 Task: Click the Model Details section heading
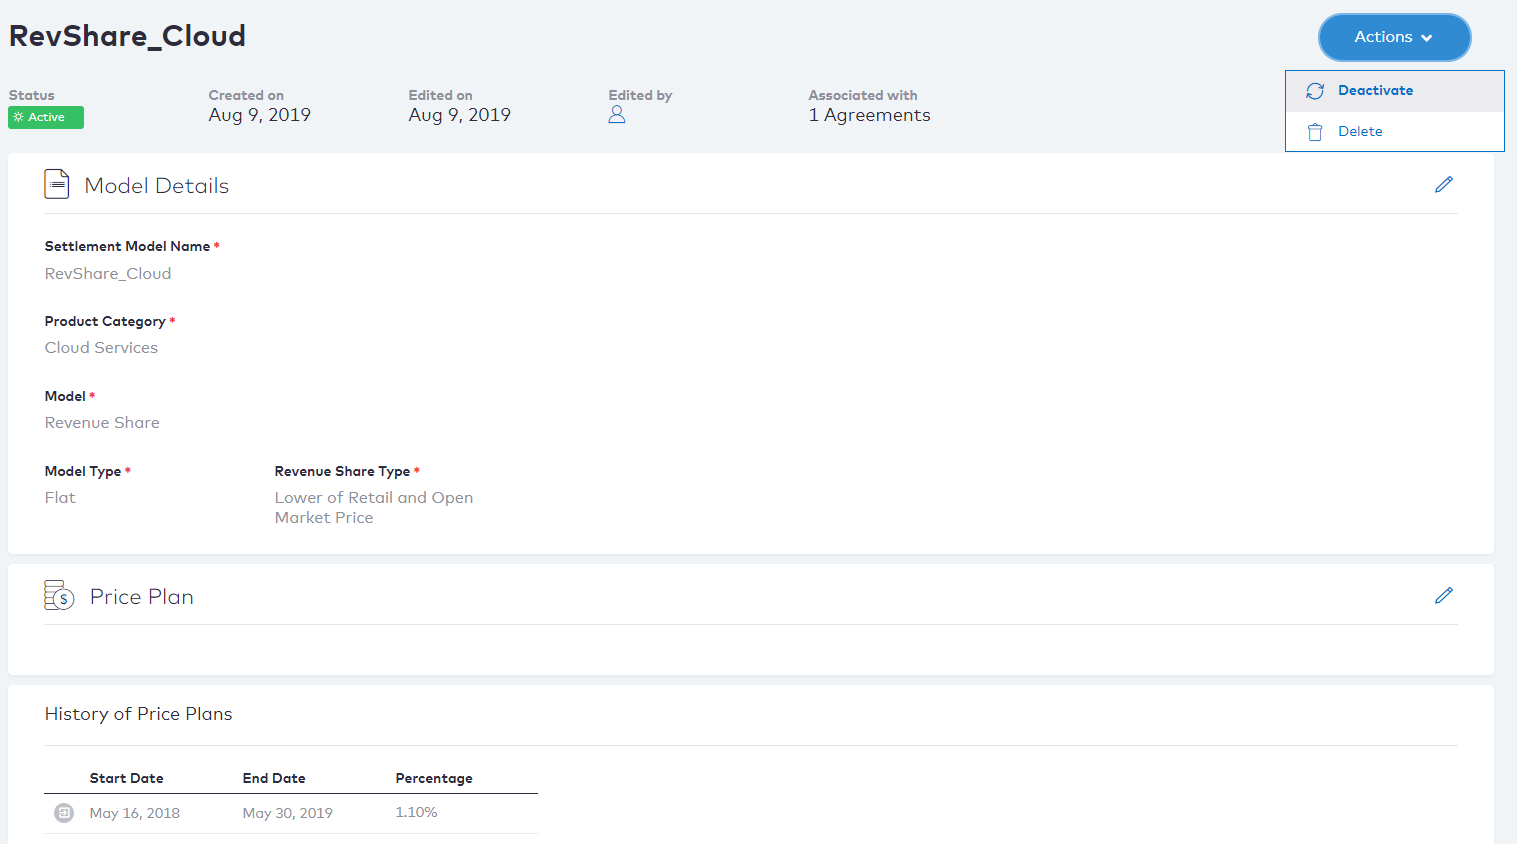coord(157,186)
